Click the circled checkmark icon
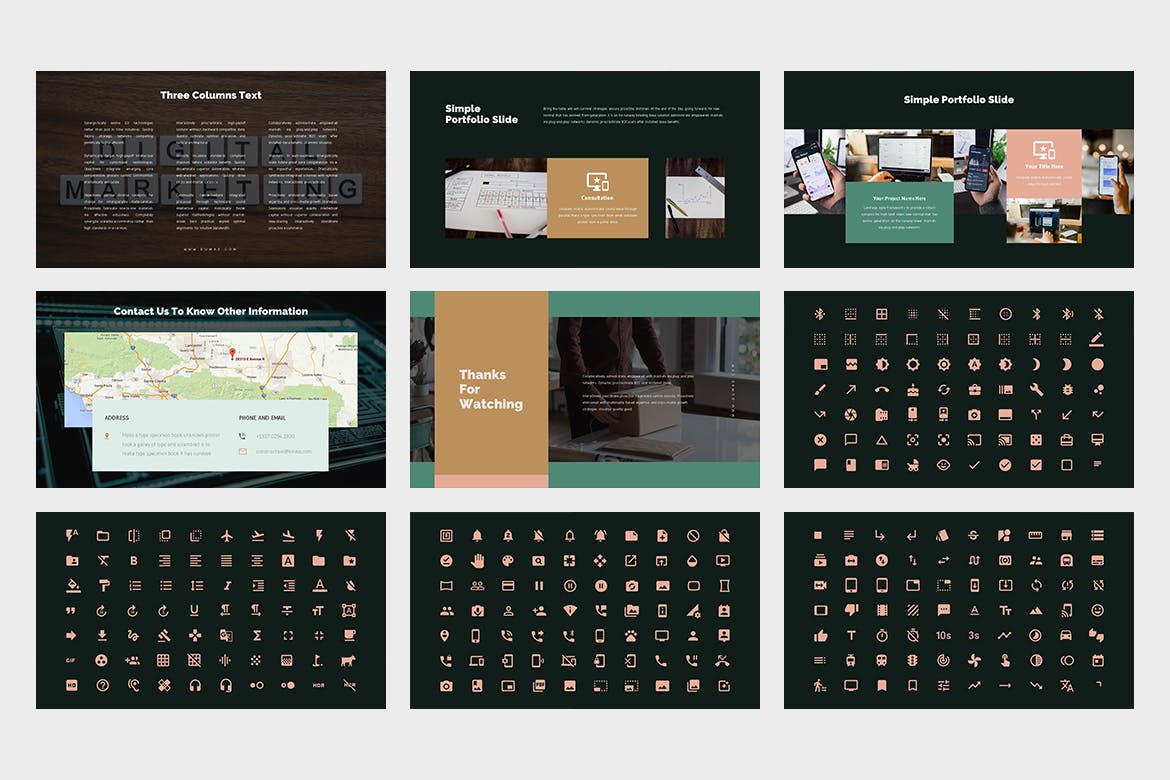The width and height of the screenshot is (1170, 780). [1005, 465]
